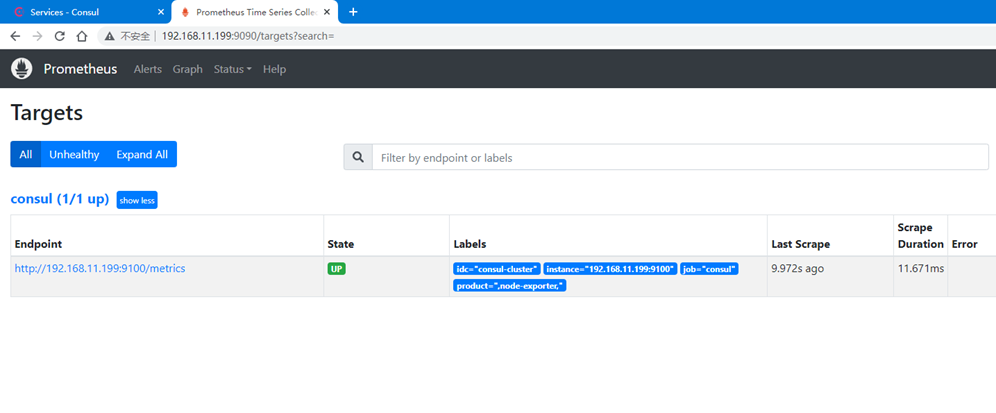Click the Targets page heading
Screen dimensions: 996x413
47,113
